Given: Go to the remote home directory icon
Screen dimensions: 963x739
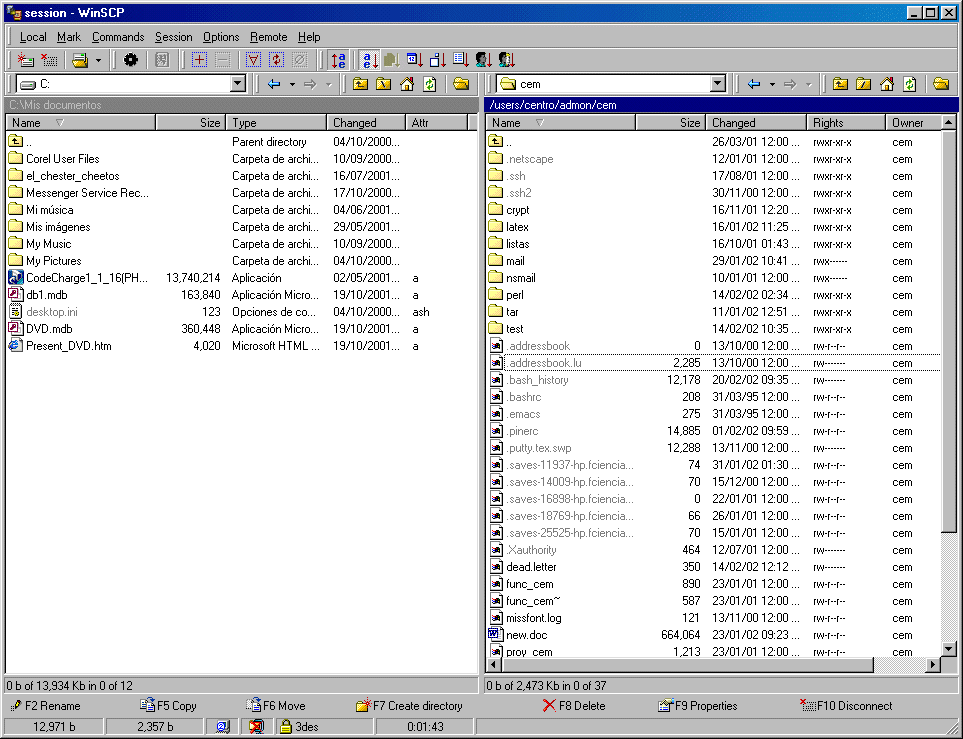Looking at the screenshot, I should (887, 84).
